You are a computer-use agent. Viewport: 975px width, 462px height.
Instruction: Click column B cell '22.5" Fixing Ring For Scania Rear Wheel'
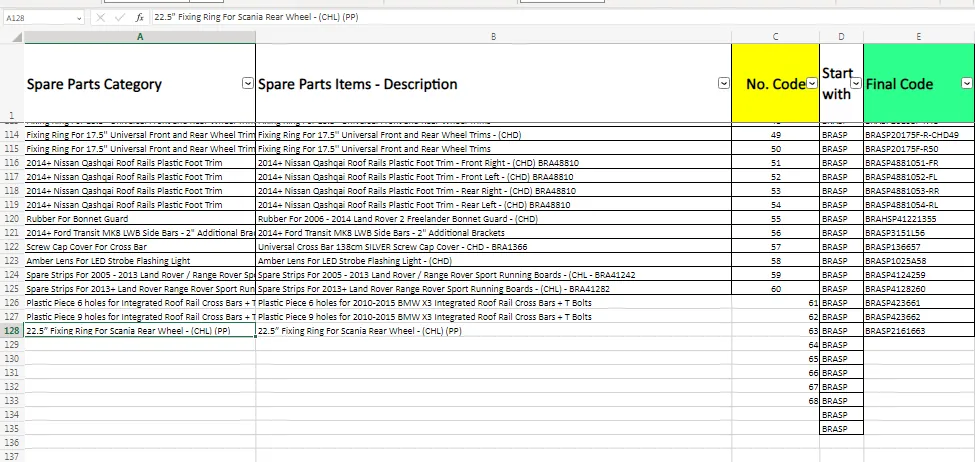tap(493, 331)
